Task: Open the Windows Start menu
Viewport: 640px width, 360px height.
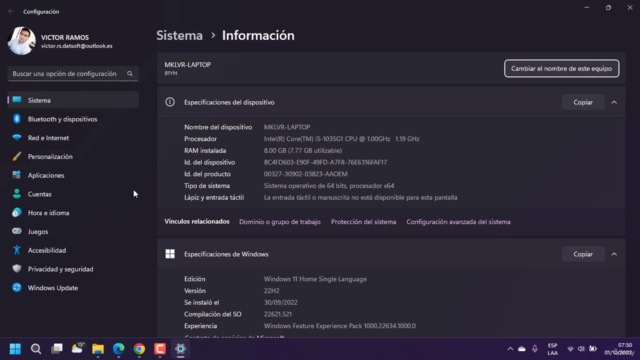Action: [15, 349]
